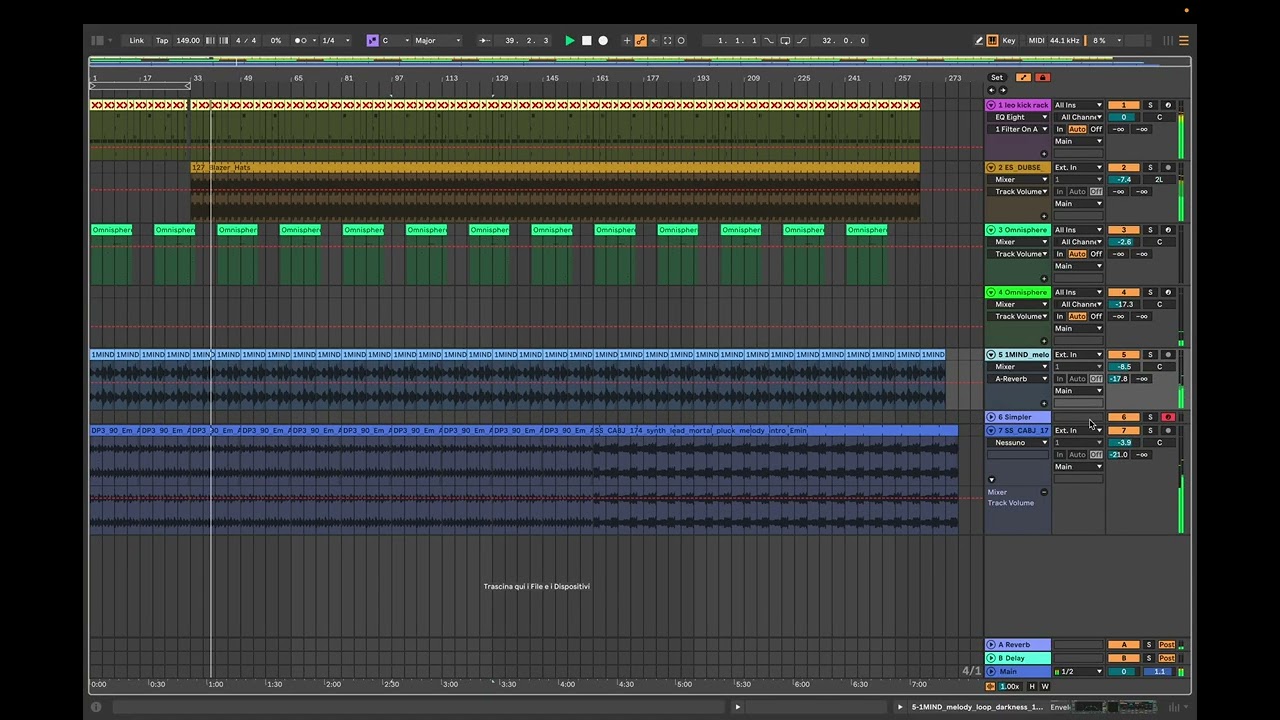Toggle Punch-In switch icon
Viewport: 1280px width, 720px height.
769,40
